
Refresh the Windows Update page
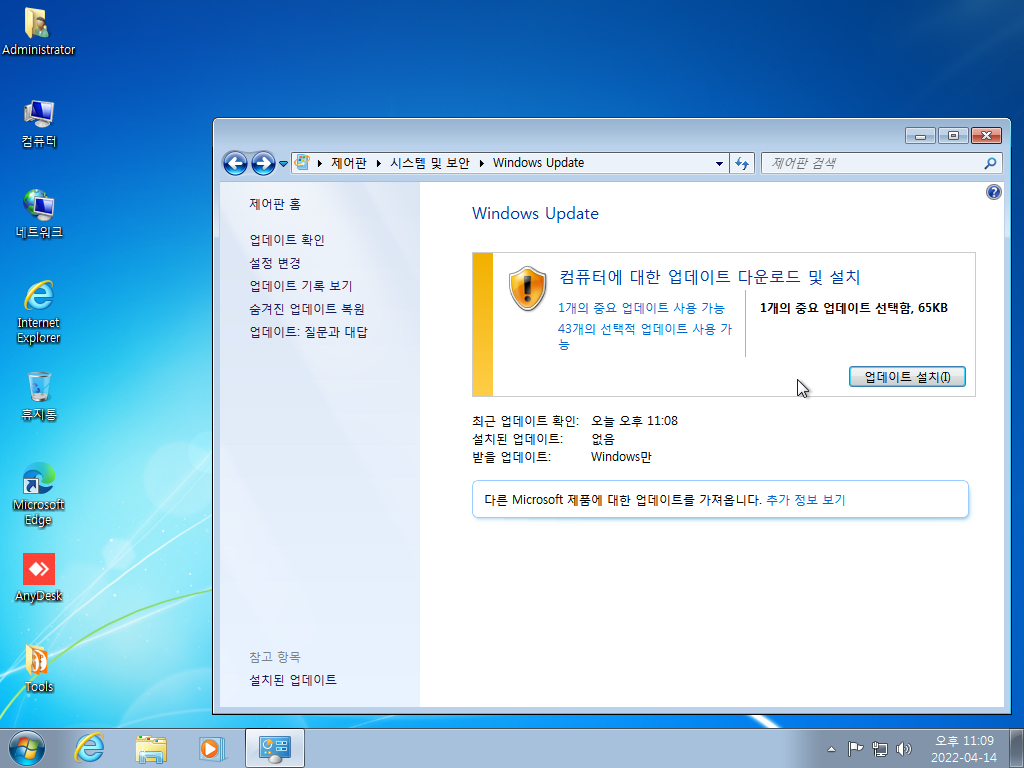pyautogui.click(x=742, y=163)
